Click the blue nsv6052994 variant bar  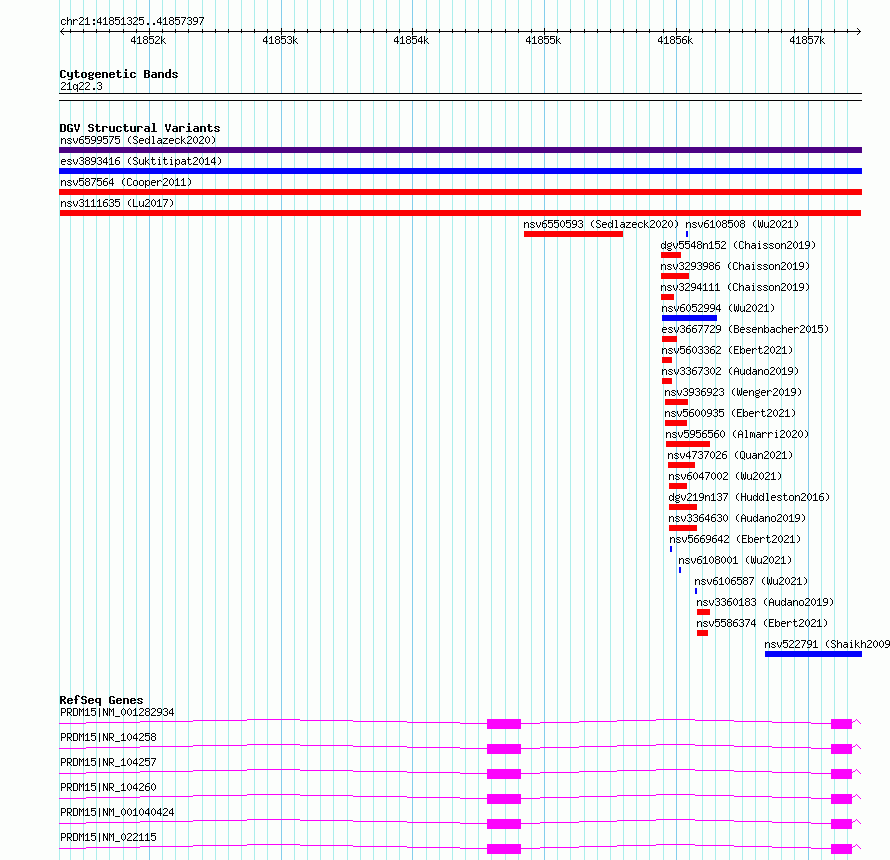pyautogui.click(x=690, y=318)
